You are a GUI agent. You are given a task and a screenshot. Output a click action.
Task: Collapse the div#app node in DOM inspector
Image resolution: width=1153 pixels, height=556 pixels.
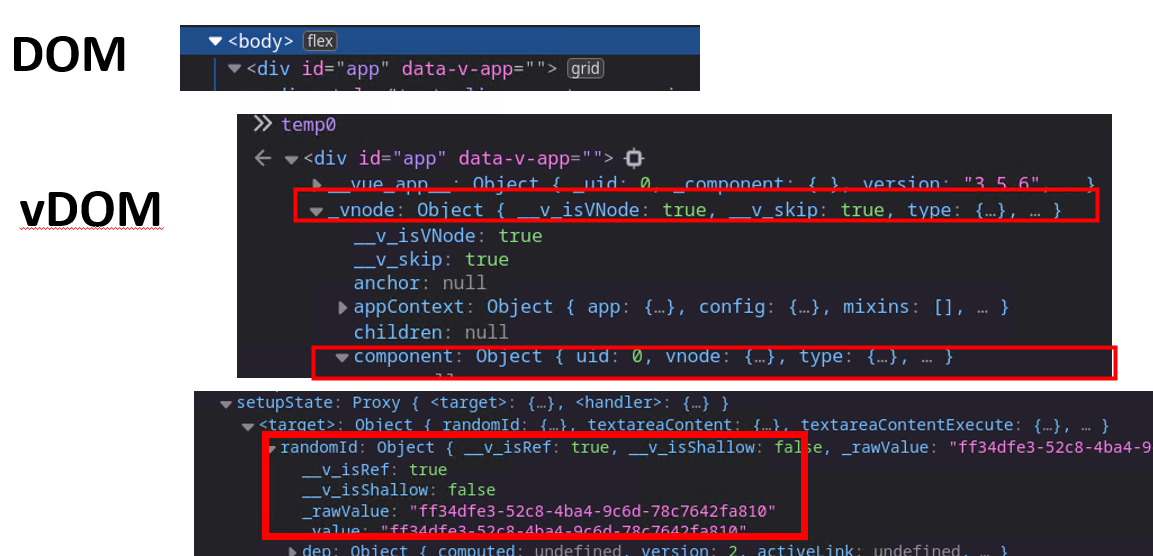point(235,69)
